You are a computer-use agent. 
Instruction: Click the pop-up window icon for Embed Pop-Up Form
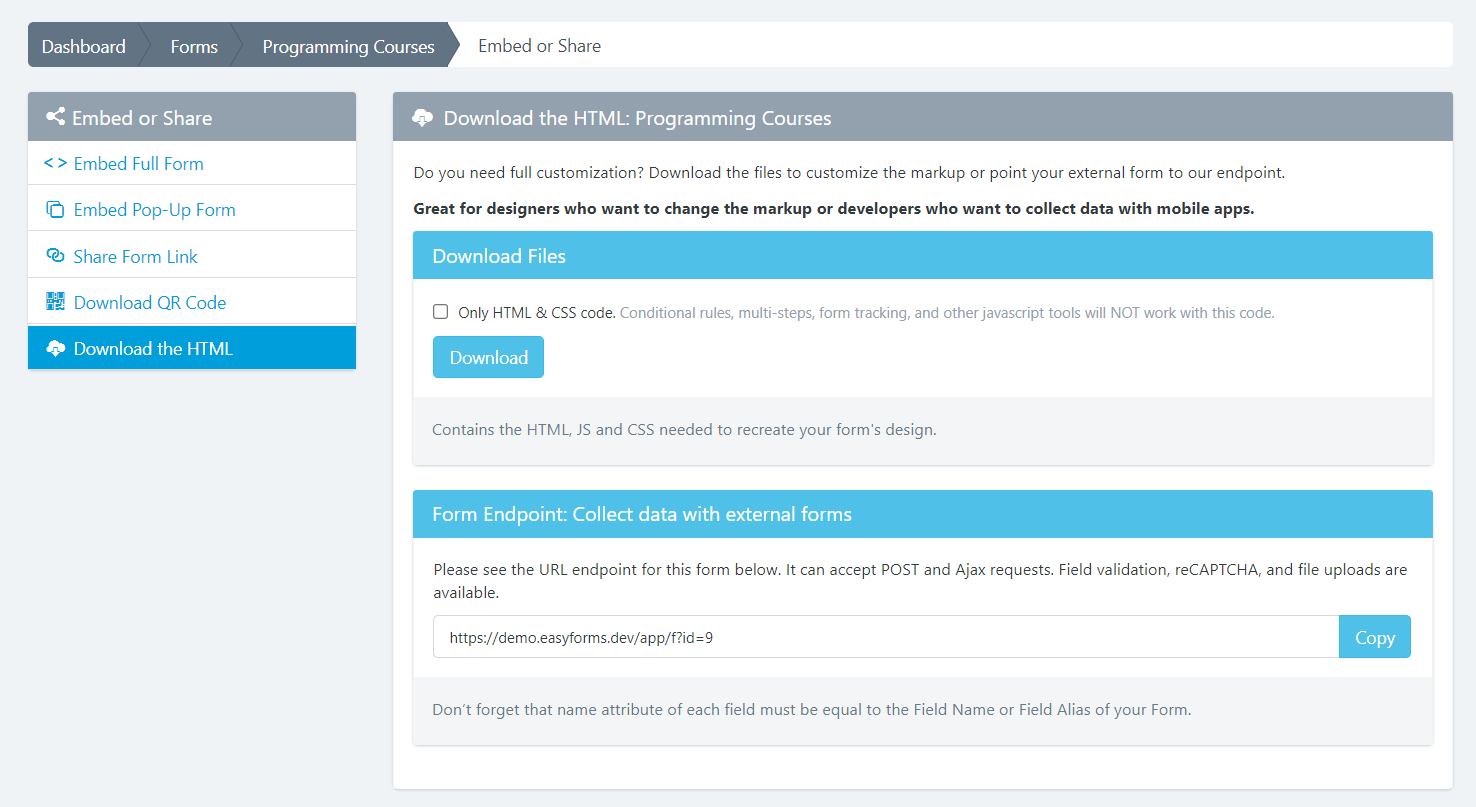(55, 210)
